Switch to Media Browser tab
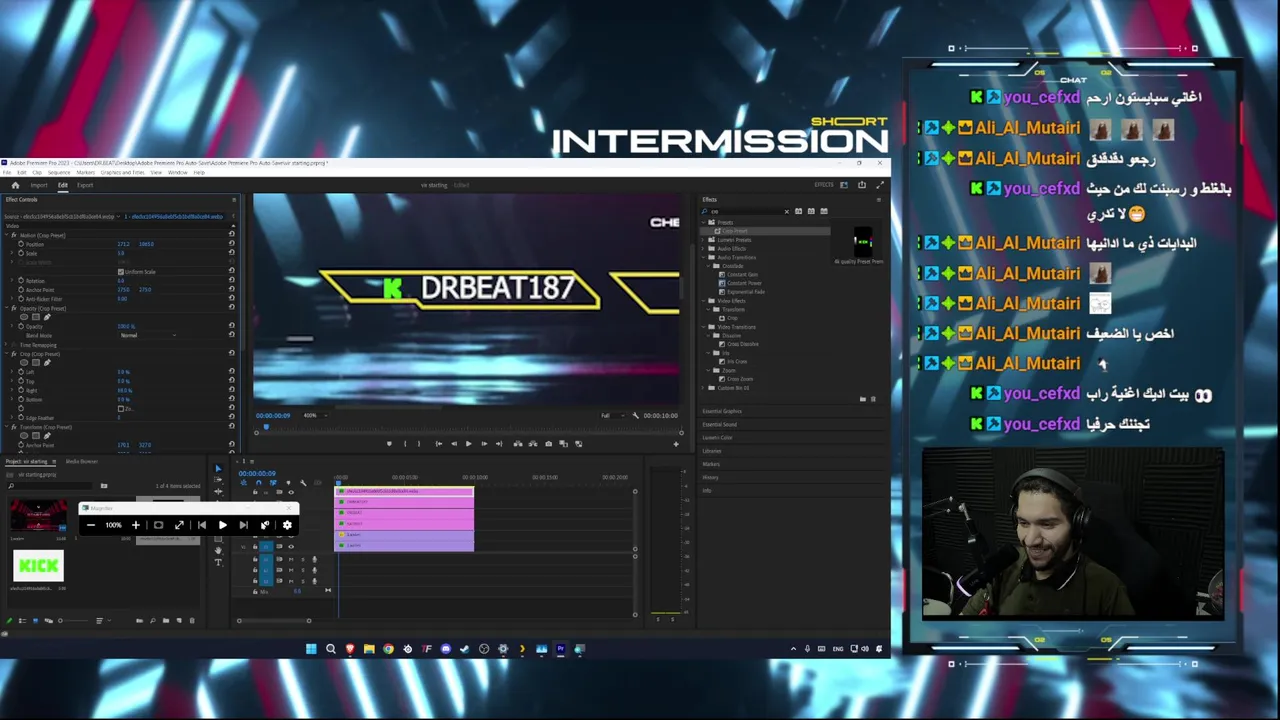 click(x=82, y=461)
